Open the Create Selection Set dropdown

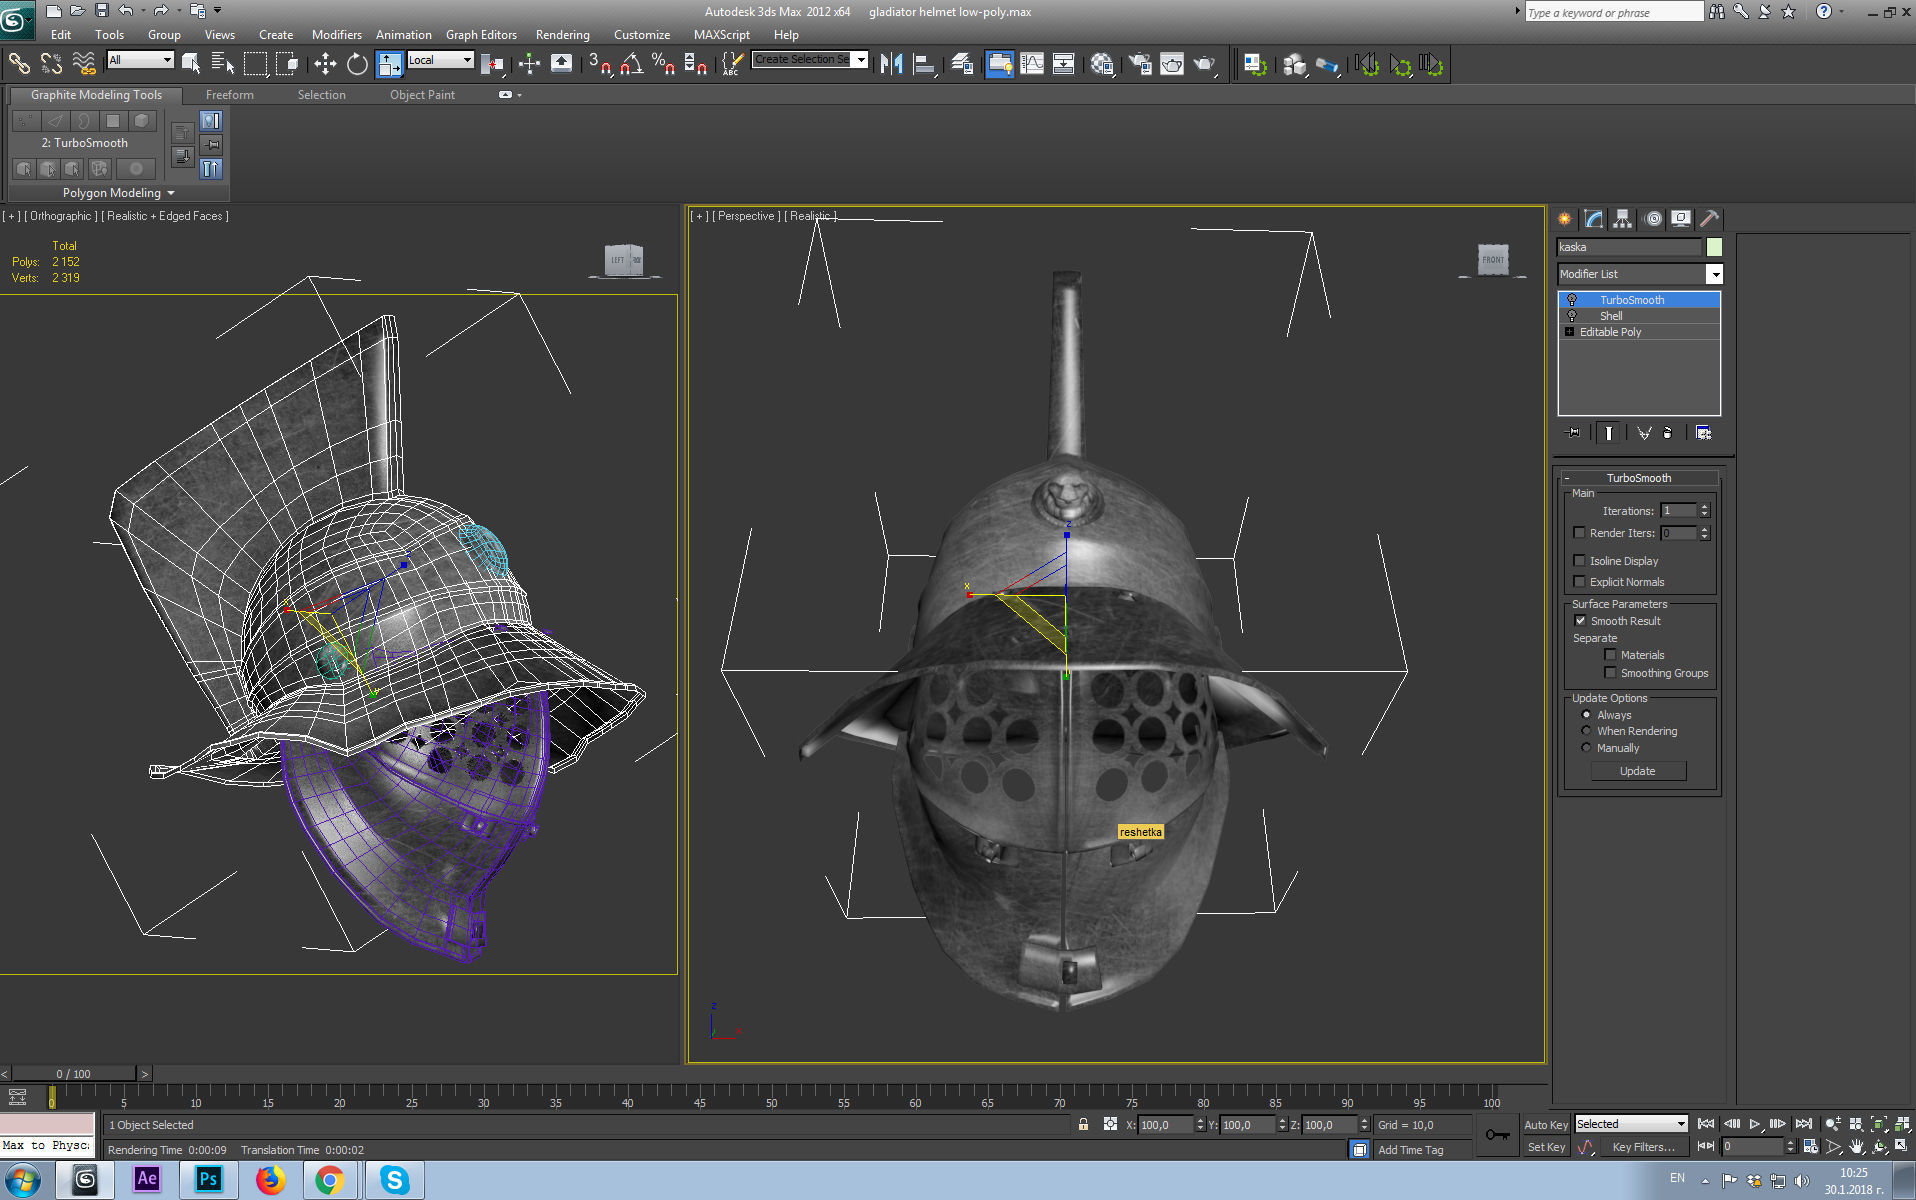point(861,60)
